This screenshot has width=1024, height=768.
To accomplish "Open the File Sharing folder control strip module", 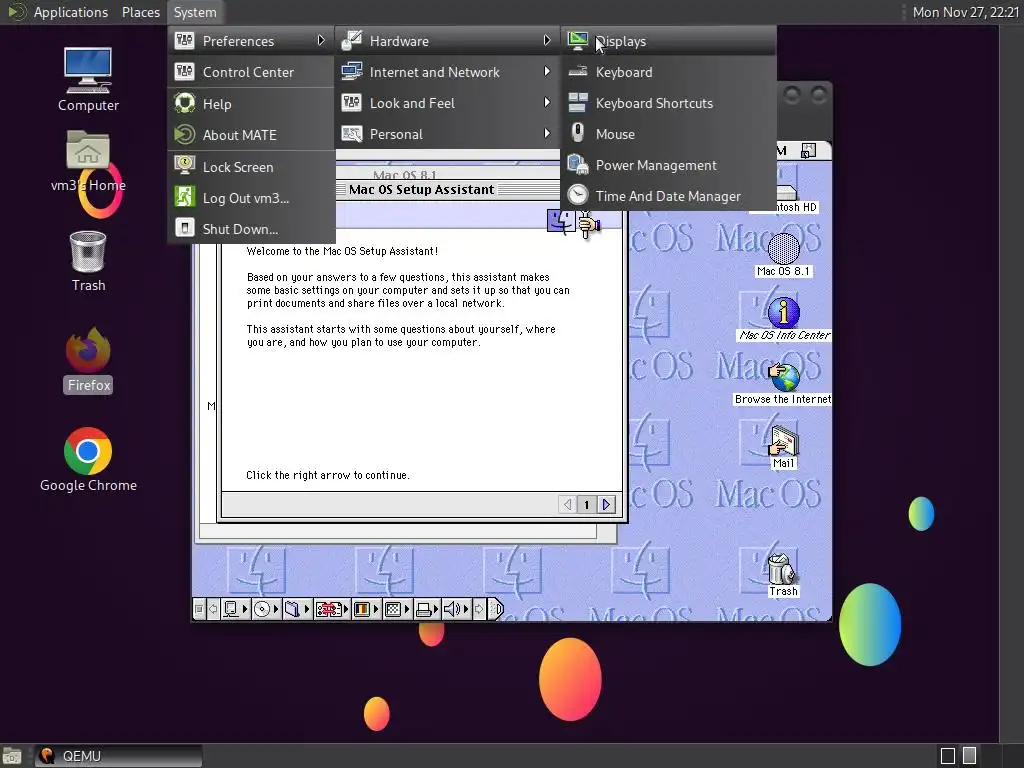I will pos(297,609).
